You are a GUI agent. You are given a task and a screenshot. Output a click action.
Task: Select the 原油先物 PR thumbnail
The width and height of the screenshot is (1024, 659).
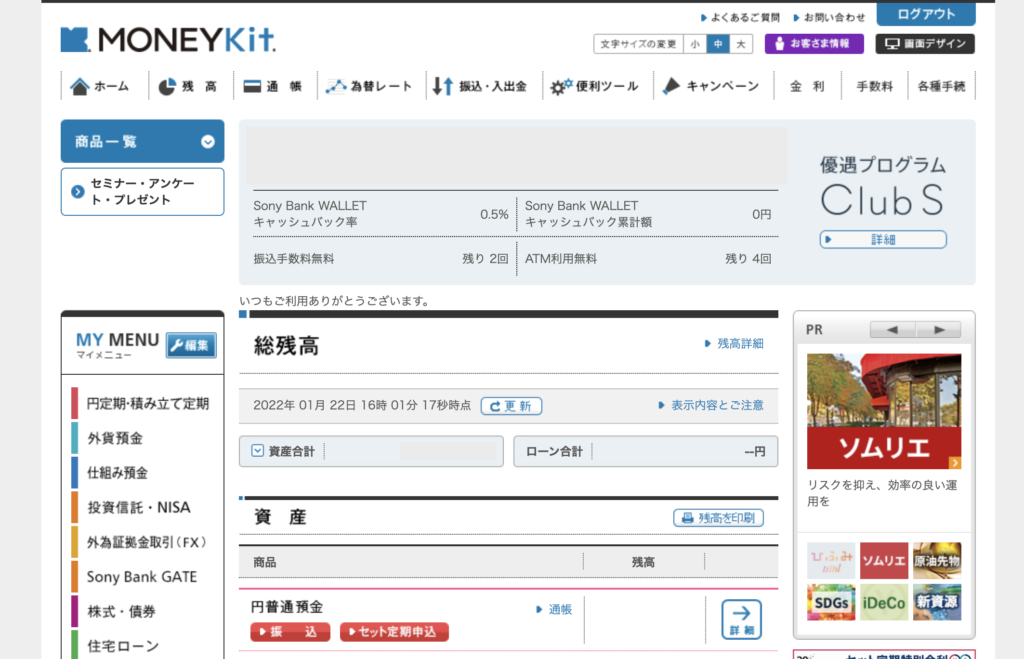click(937, 560)
